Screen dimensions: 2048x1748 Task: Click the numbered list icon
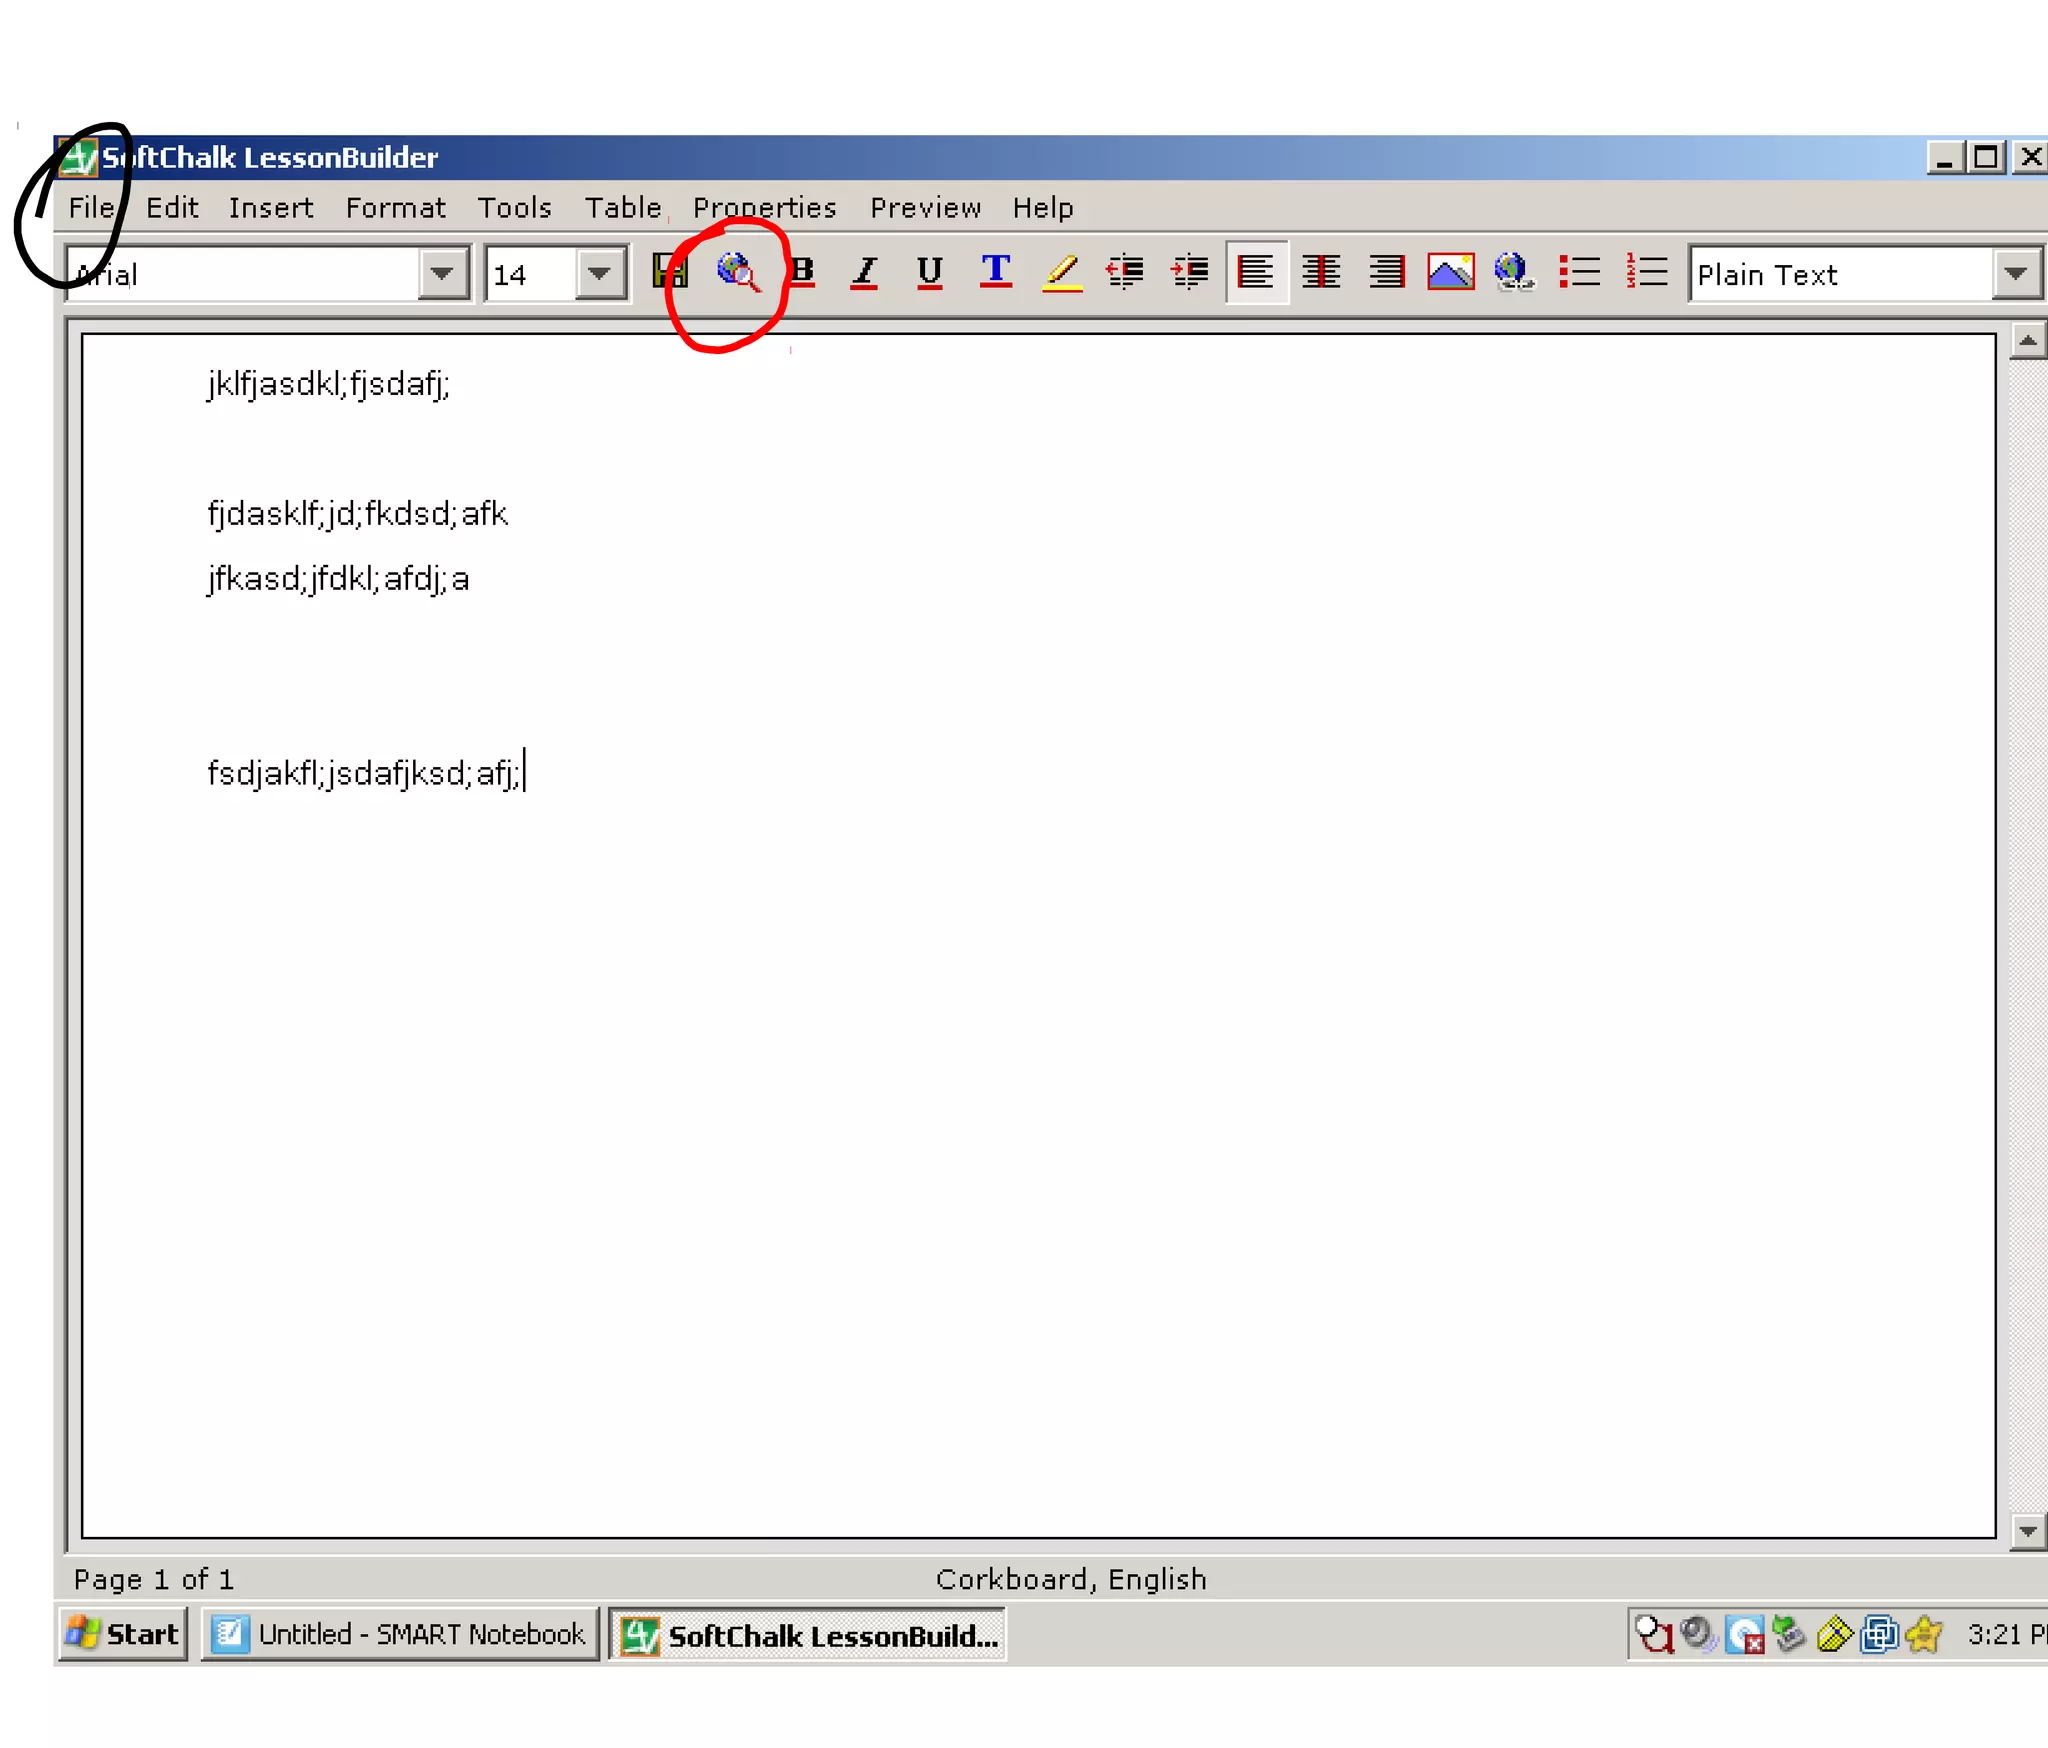point(1646,272)
